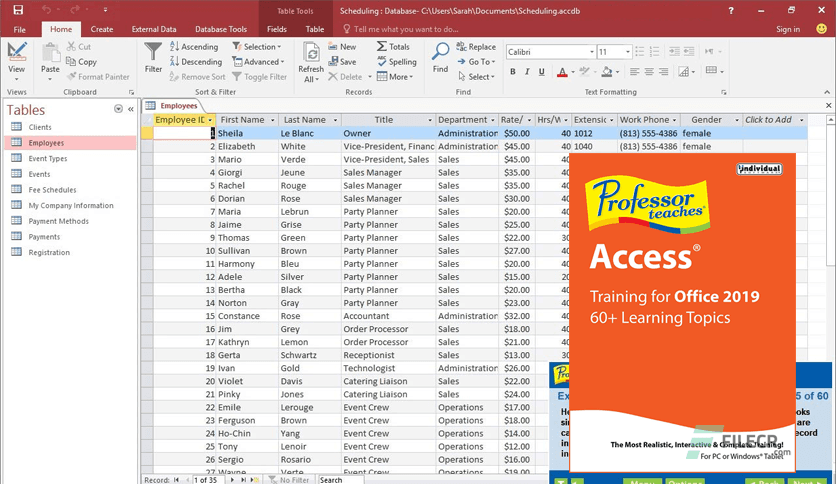
Task: Toggle Italic formatting
Action: [527, 71]
